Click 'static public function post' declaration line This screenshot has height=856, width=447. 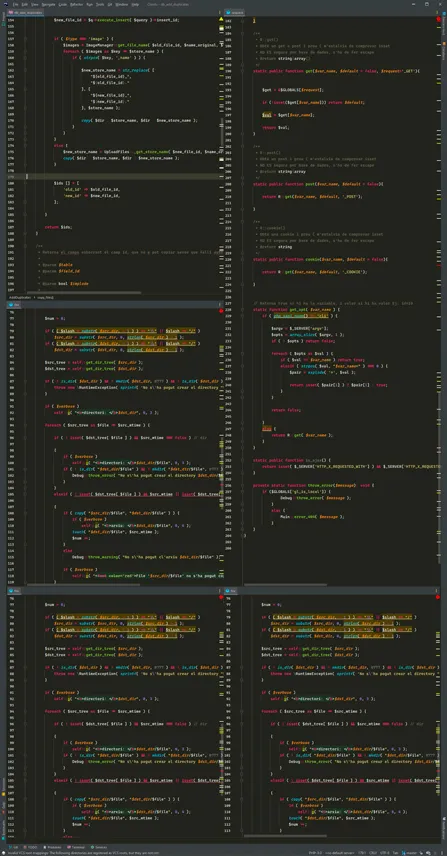[319, 184]
